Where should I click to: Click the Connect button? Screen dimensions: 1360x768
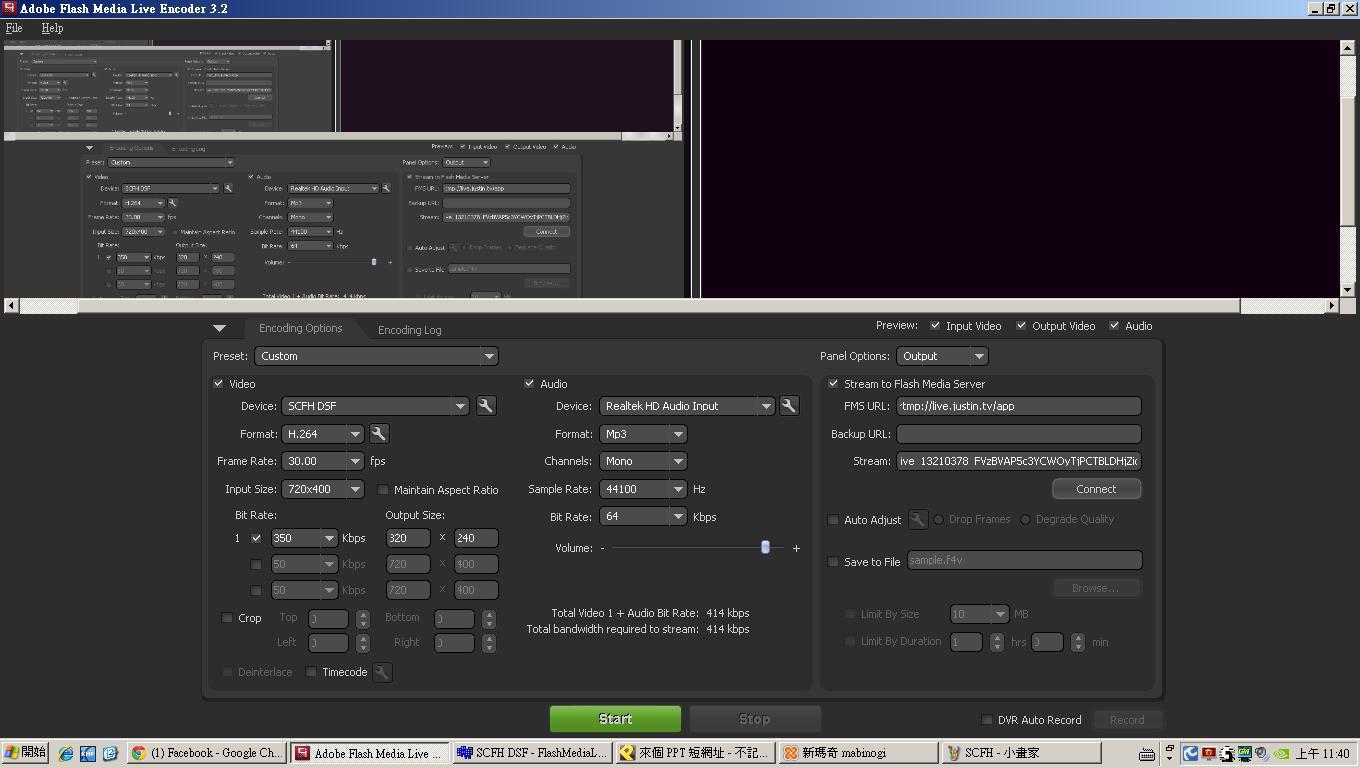pyautogui.click(x=1096, y=489)
